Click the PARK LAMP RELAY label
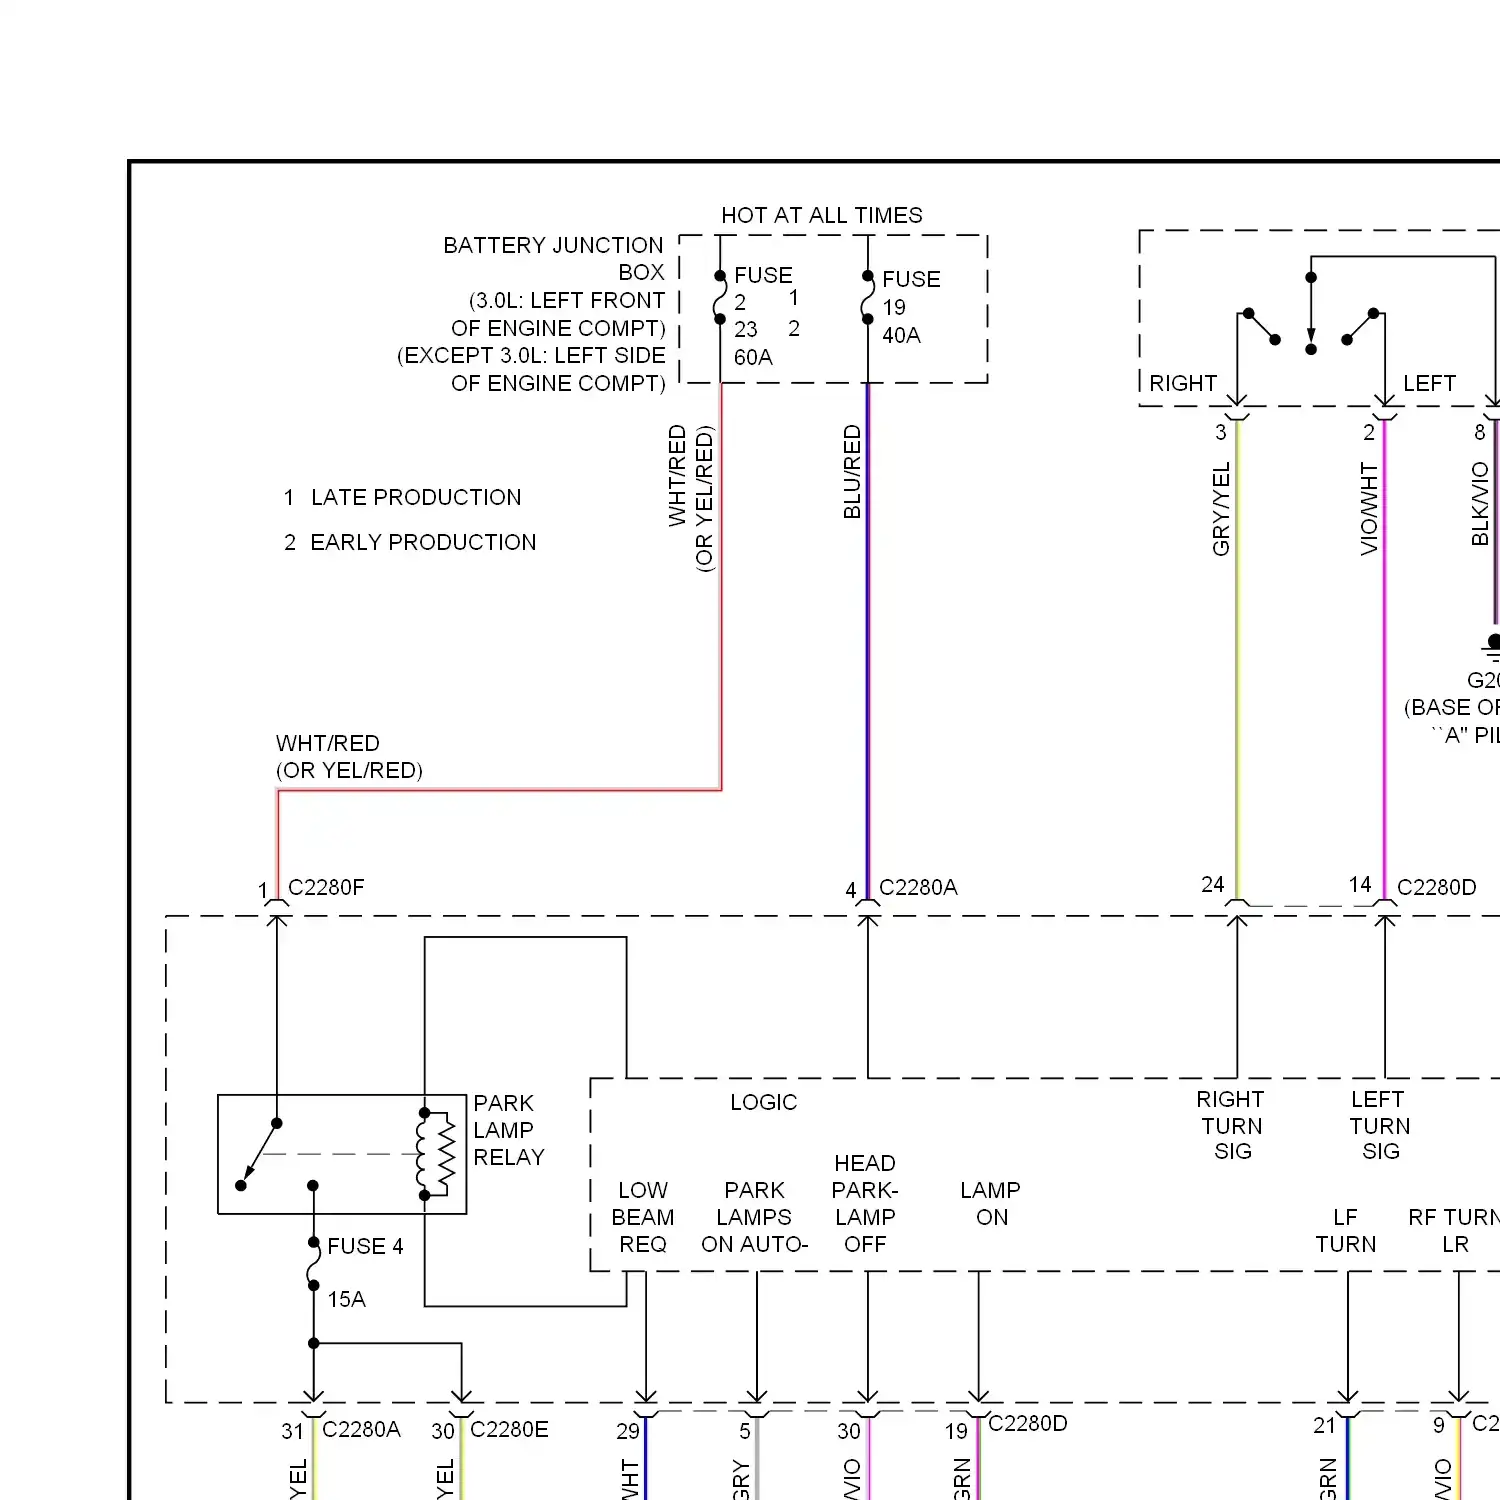The width and height of the screenshot is (1500, 1500). click(509, 1130)
